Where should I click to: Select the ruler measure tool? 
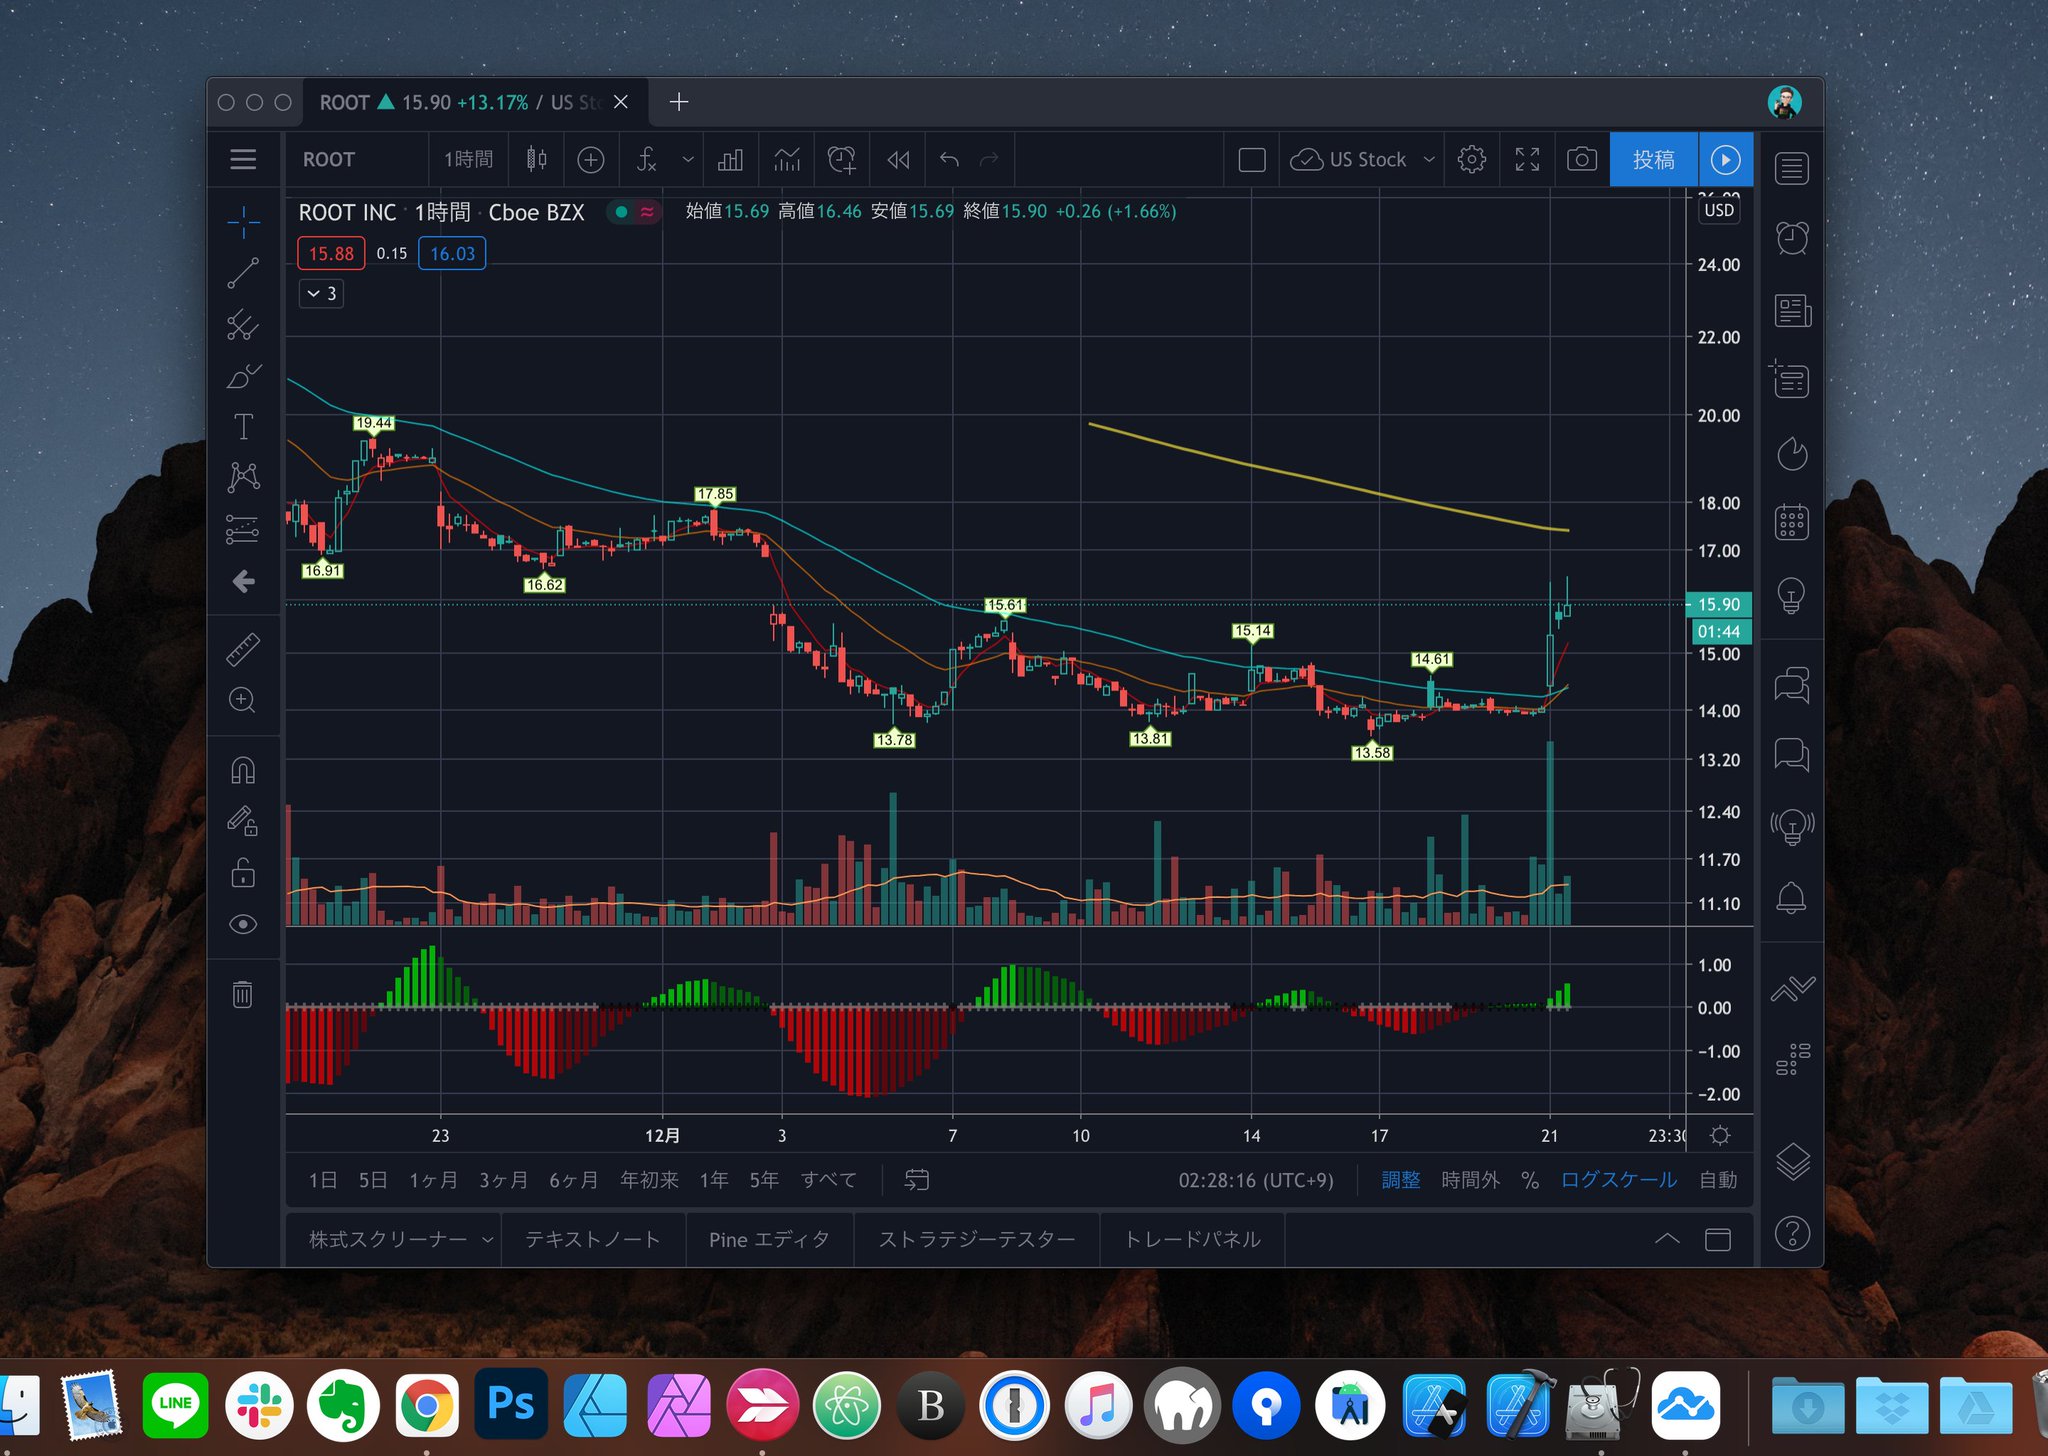click(243, 650)
